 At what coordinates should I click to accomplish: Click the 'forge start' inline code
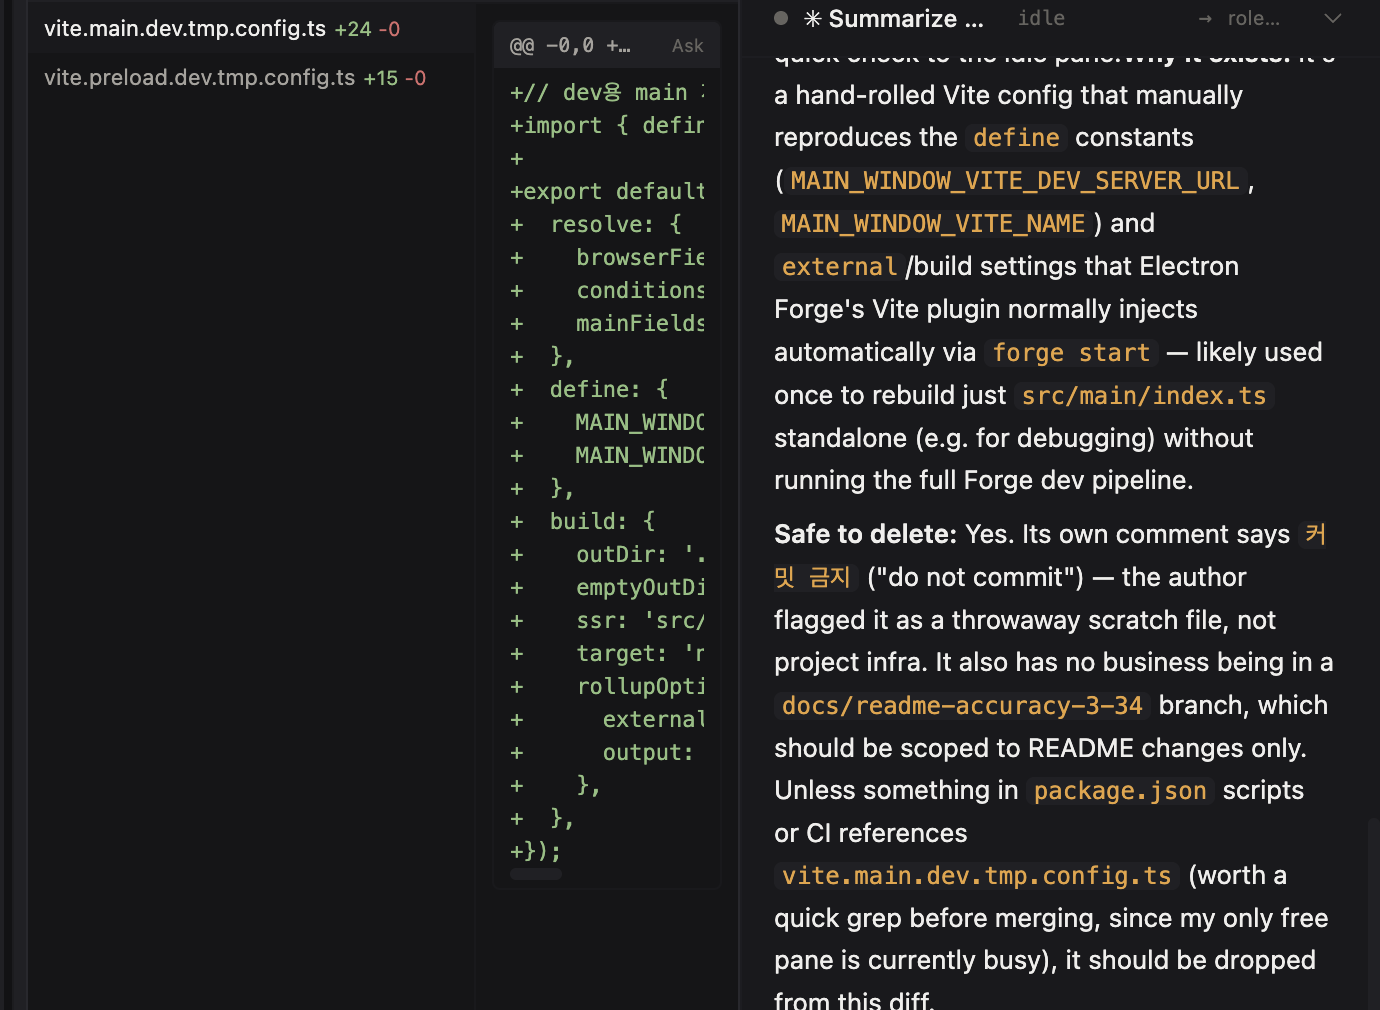[1071, 353]
